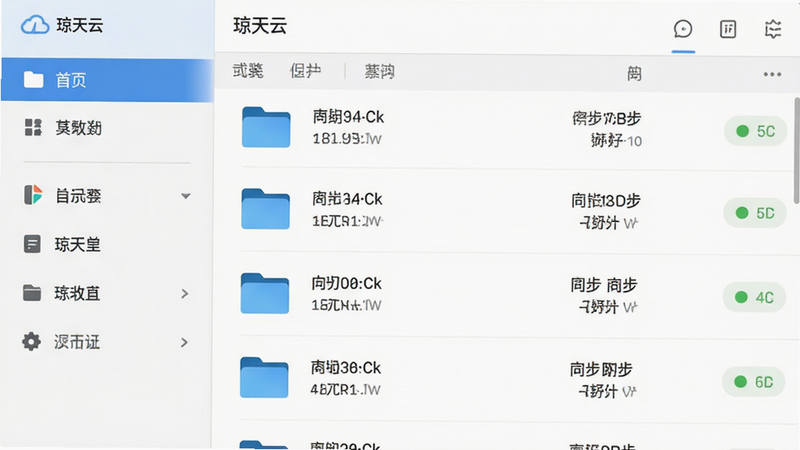Toggle the green 4C status badge
The height and width of the screenshot is (450, 800).
(754, 297)
